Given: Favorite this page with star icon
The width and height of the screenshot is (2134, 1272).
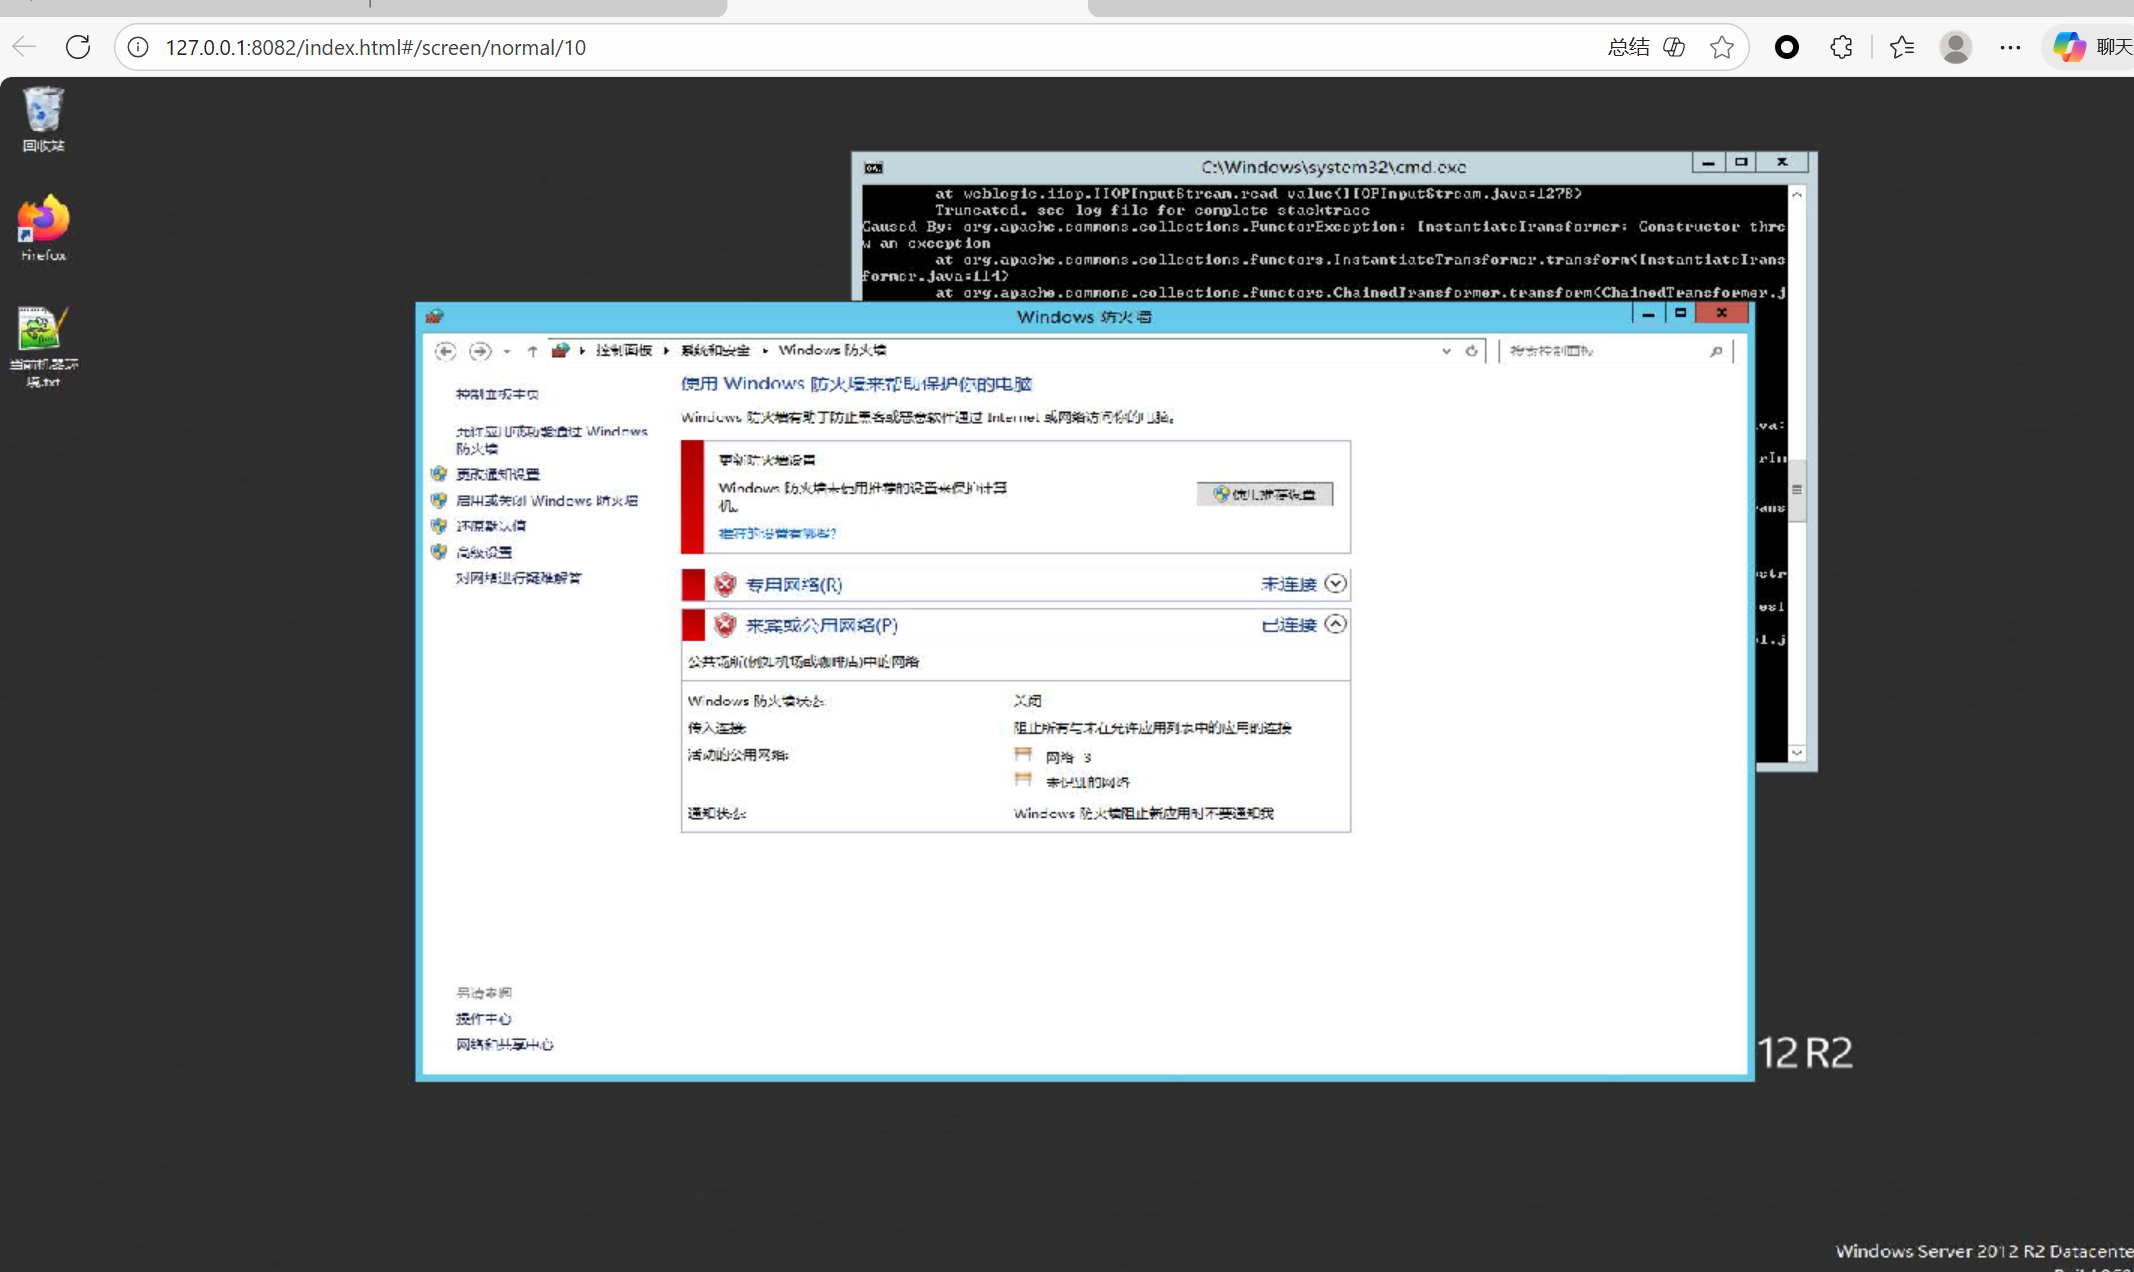Looking at the screenshot, I should point(1721,47).
